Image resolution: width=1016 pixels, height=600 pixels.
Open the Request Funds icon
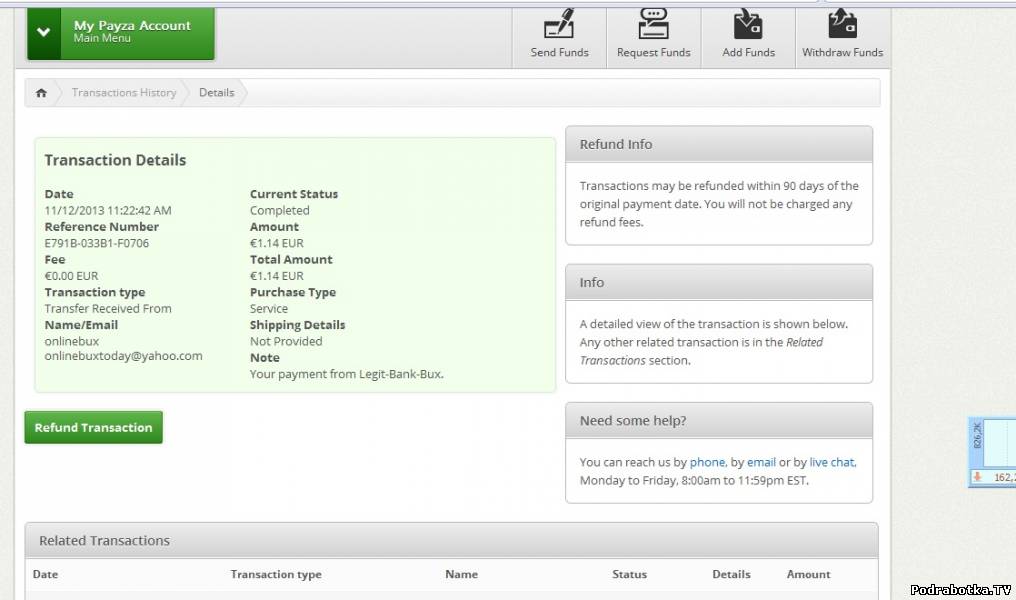click(x=653, y=25)
